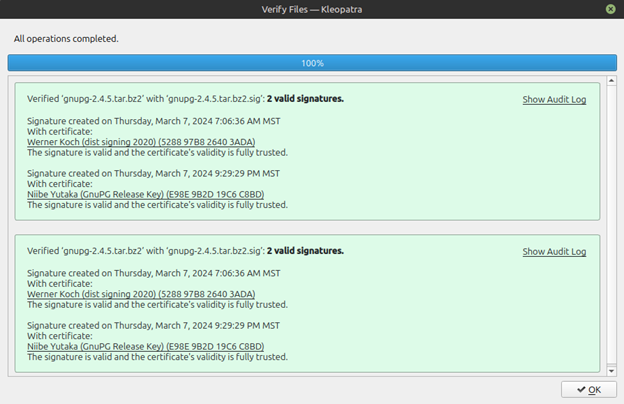Click the 'All operations completed.' status text
The image size is (624, 404).
click(x=66, y=39)
